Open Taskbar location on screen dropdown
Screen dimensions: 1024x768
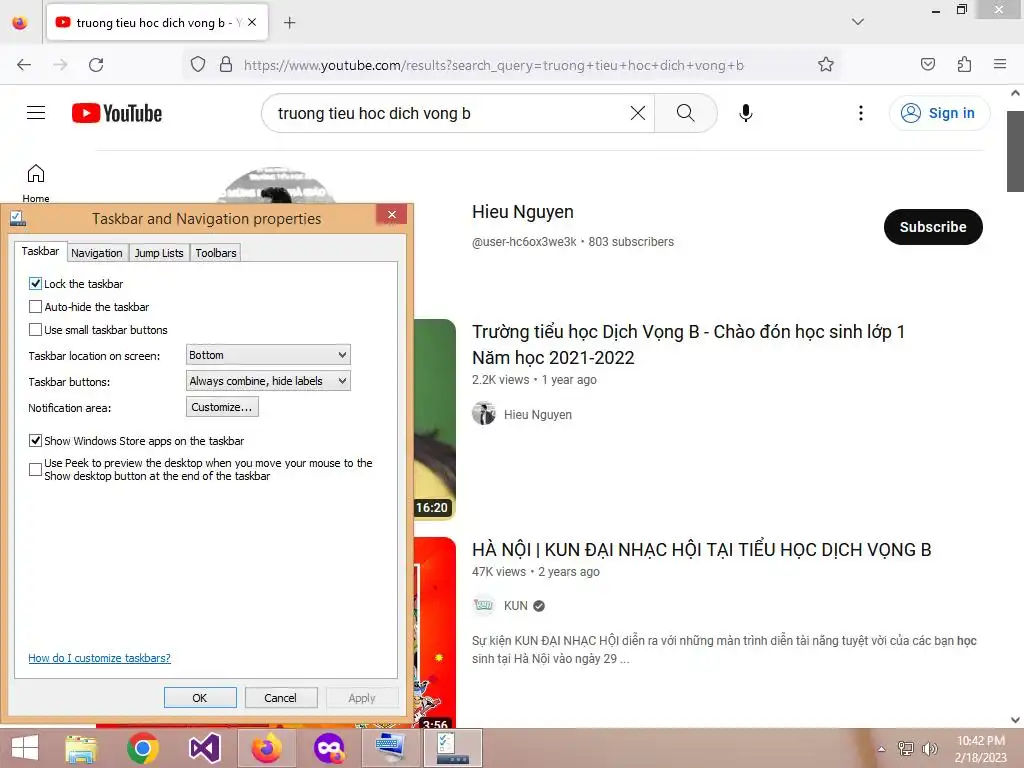pyautogui.click(x=268, y=355)
